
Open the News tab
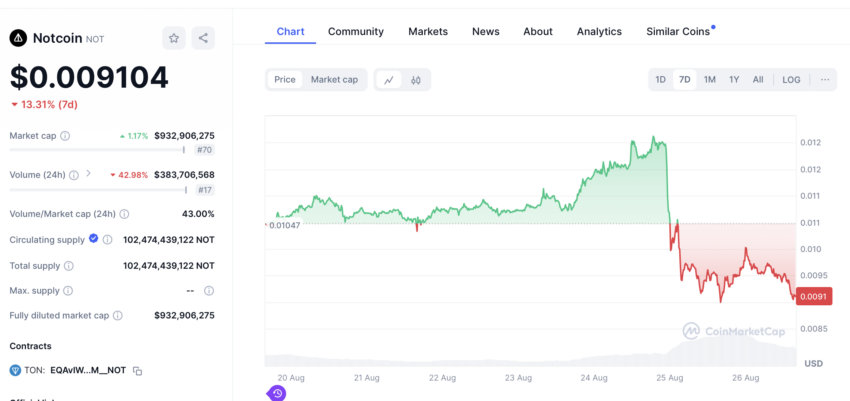pyautogui.click(x=486, y=31)
